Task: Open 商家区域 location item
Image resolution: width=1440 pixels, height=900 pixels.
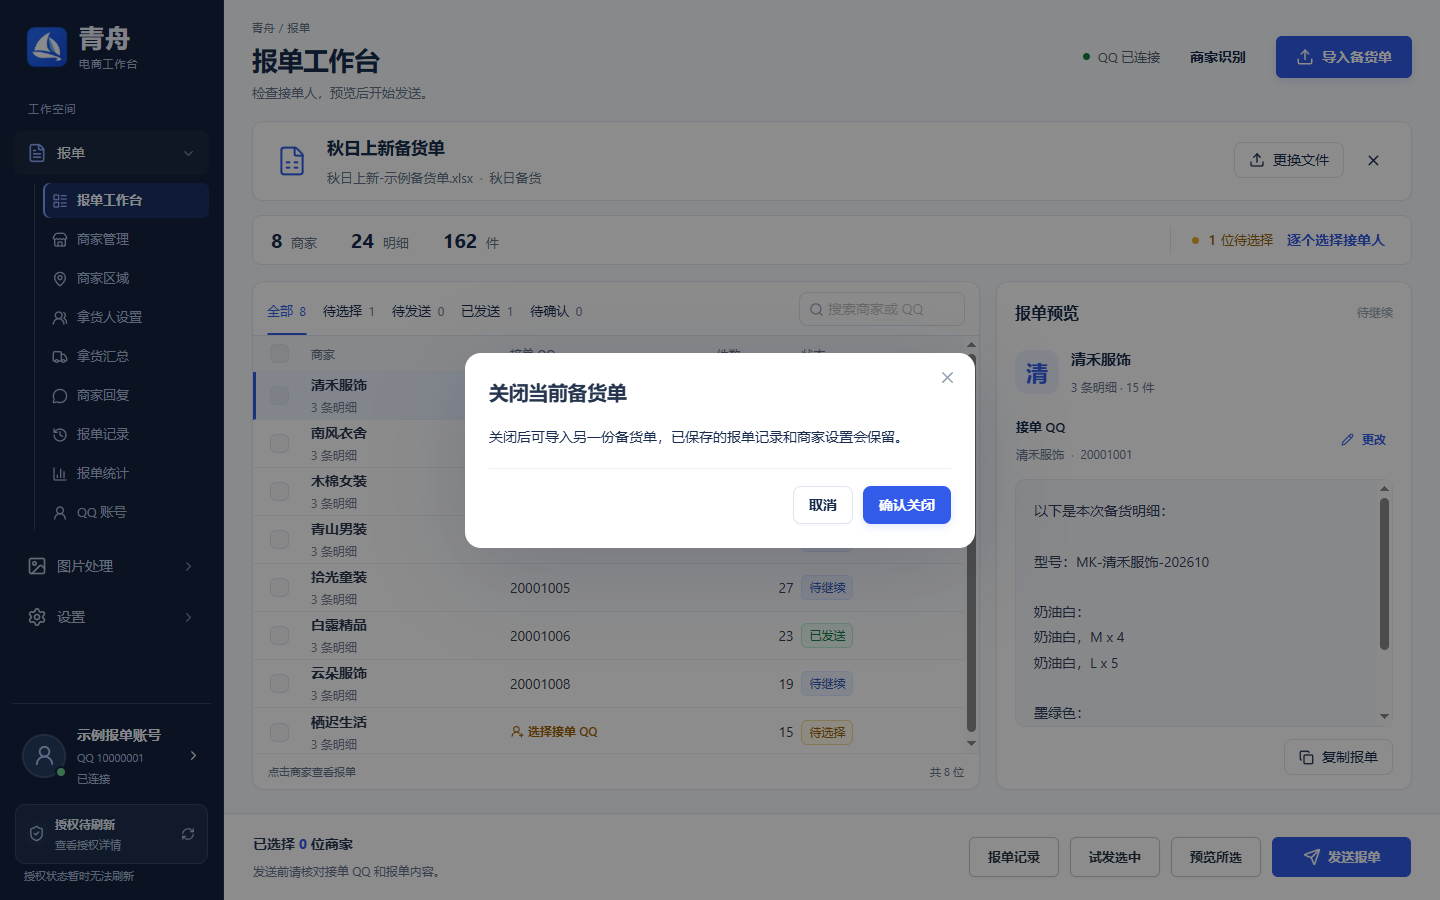Action: [x=126, y=278]
